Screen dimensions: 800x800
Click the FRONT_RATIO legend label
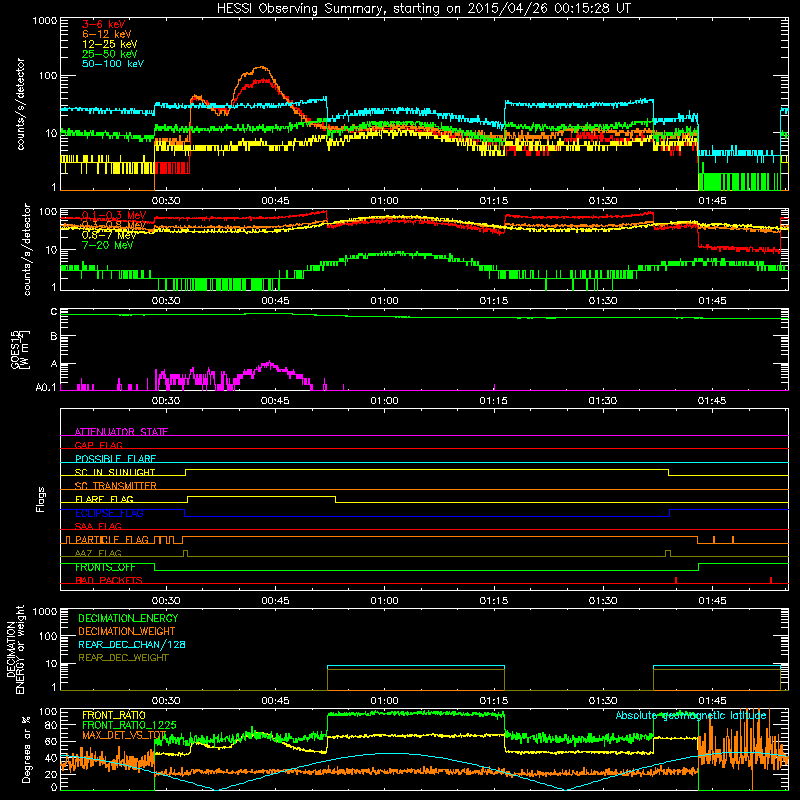pos(113,715)
